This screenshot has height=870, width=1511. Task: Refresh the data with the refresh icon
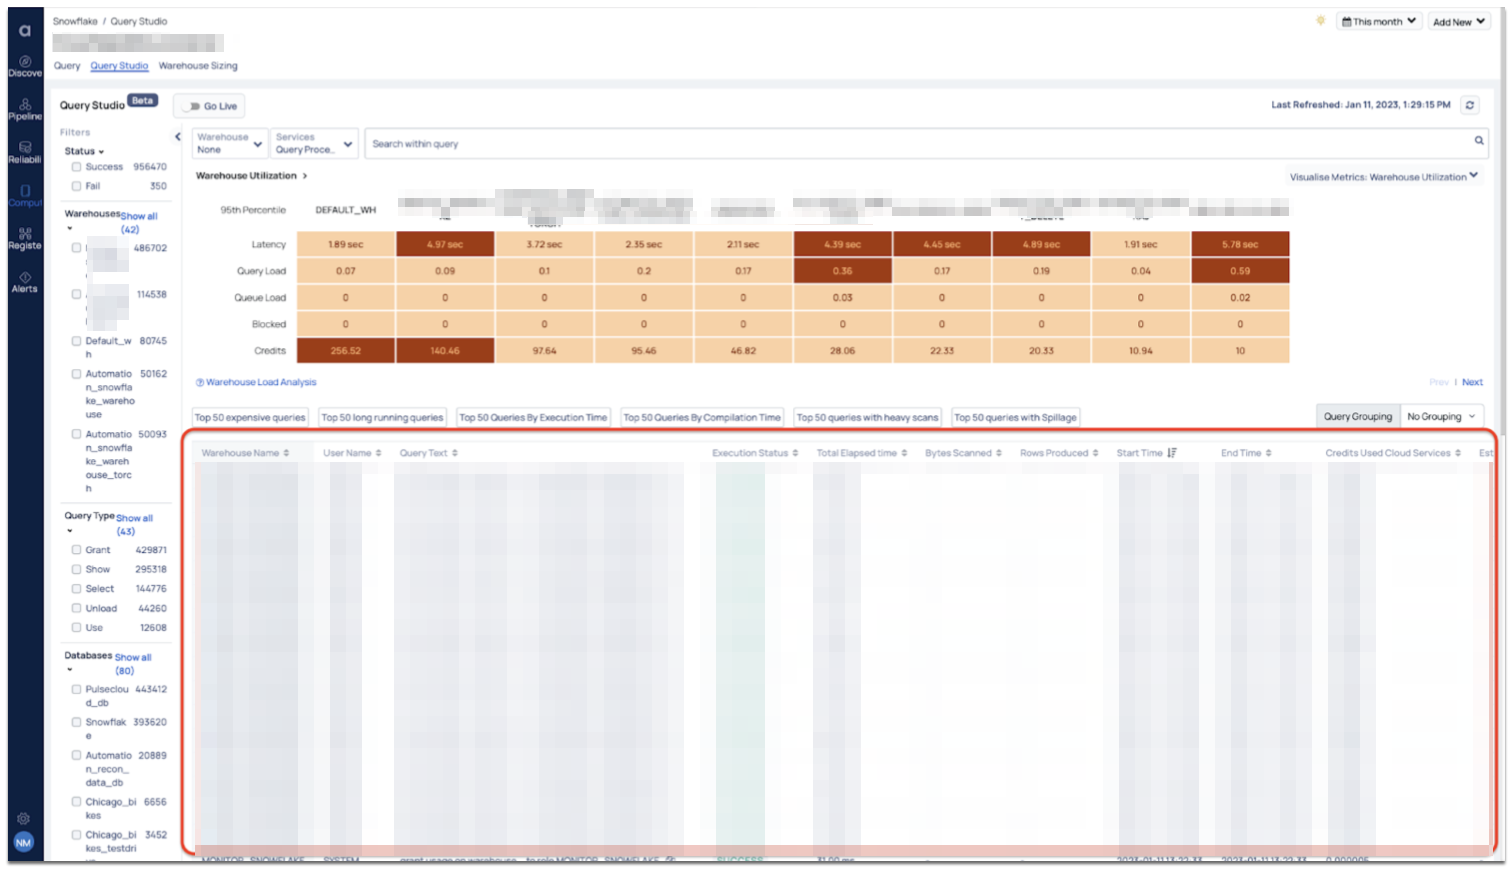[1469, 105]
